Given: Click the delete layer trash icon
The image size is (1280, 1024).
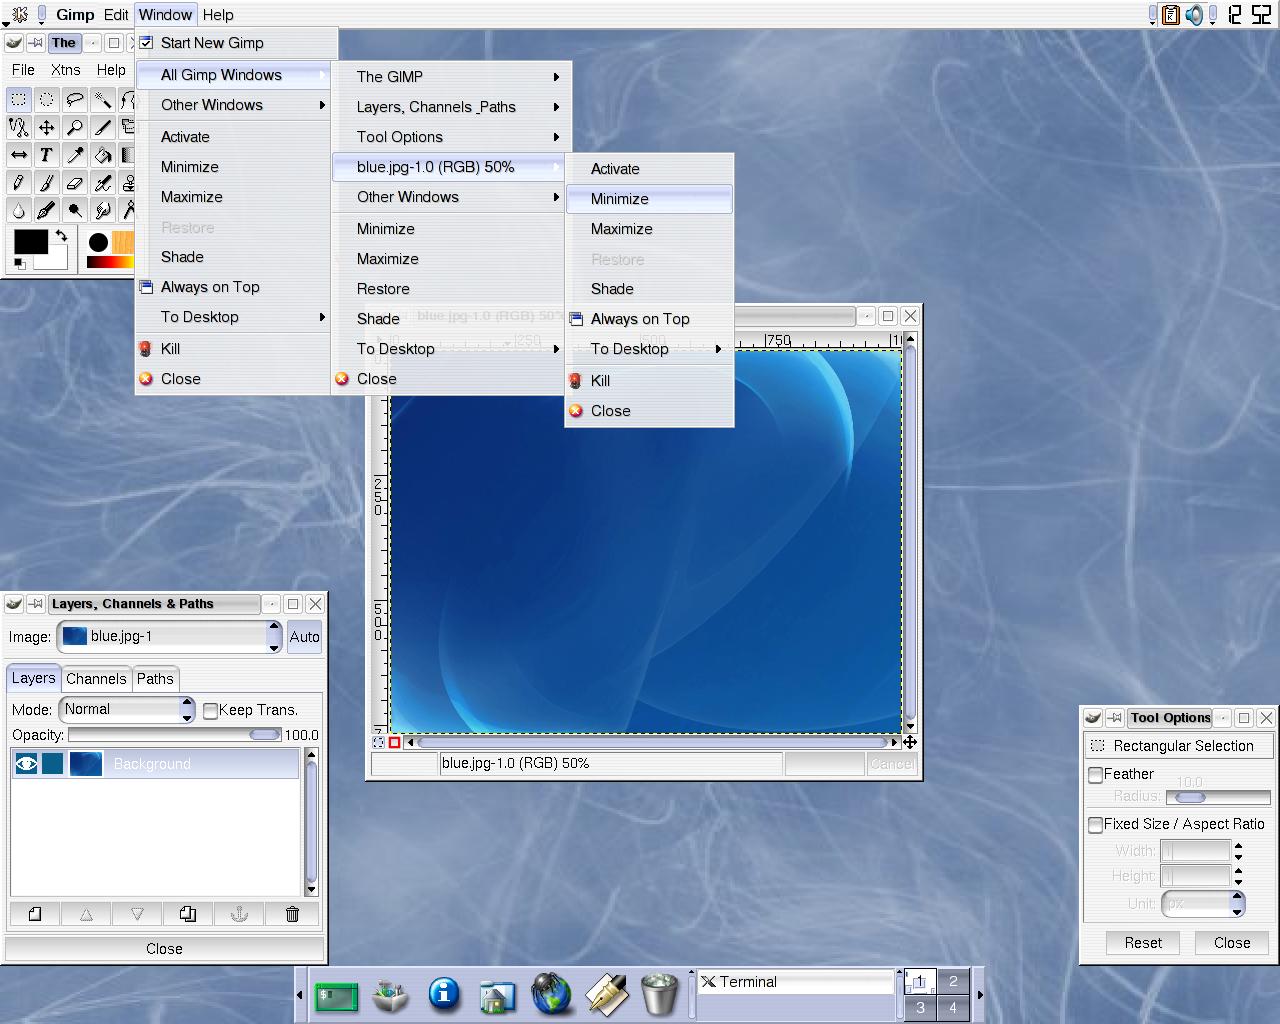Looking at the screenshot, I should click(x=292, y=914).
